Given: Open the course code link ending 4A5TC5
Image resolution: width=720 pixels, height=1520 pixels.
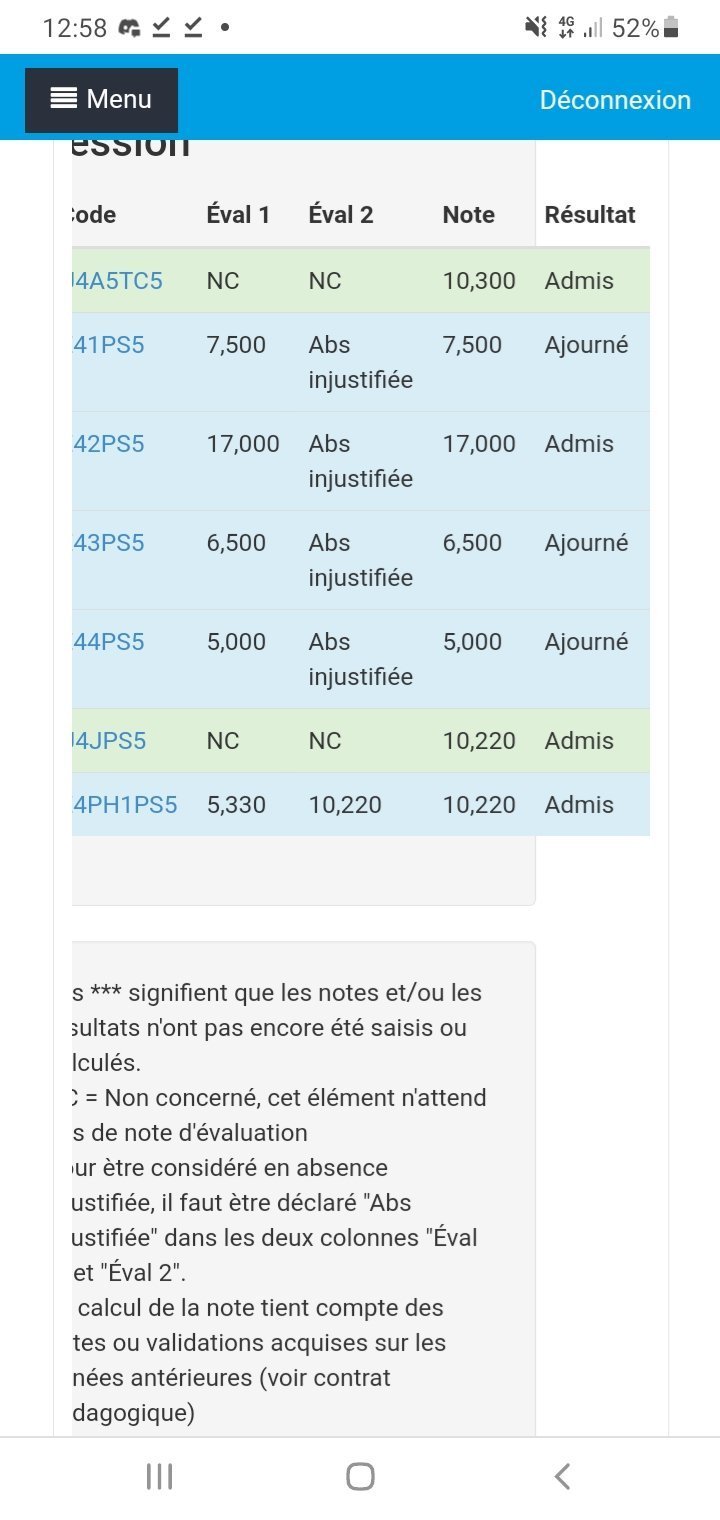Looking at the screenshot, I should [116, 281].
